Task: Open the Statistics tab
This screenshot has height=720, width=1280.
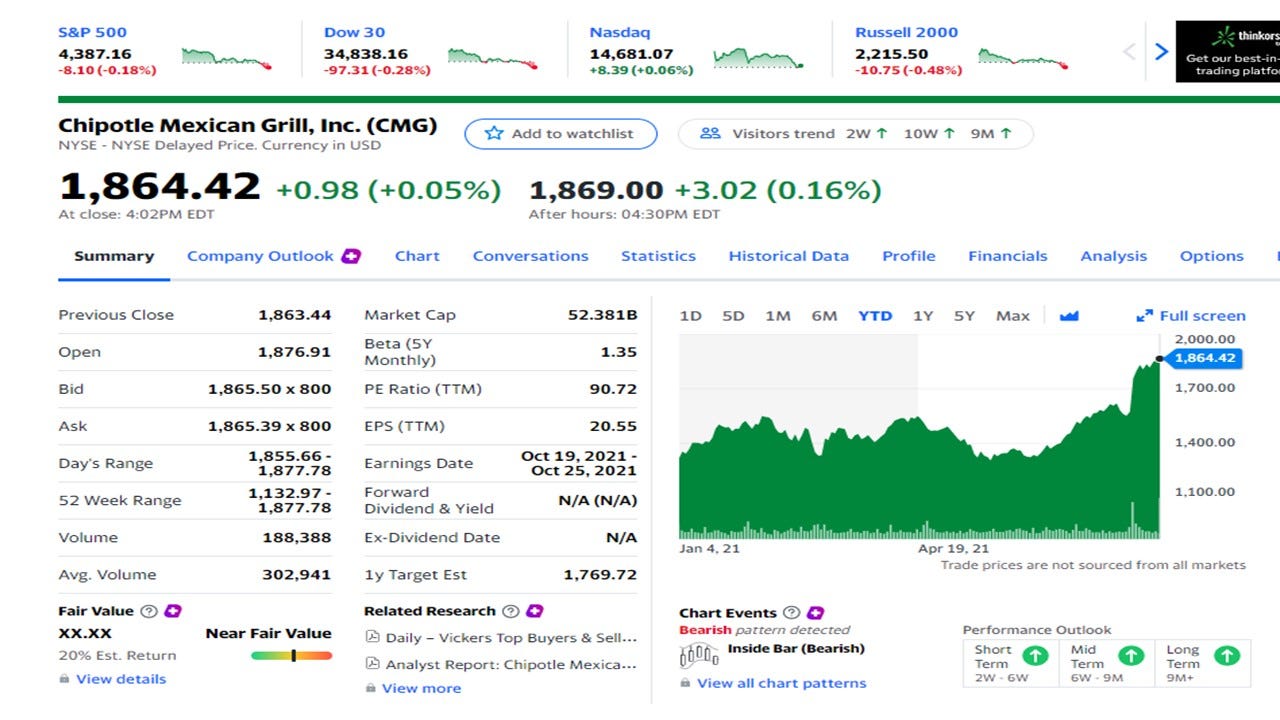Action: tap(658, 256)
